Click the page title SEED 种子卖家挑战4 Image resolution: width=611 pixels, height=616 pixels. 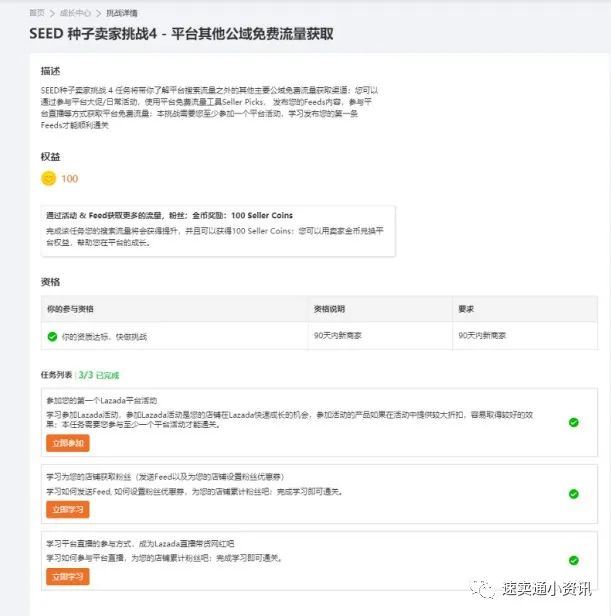[x=181, y=34]
